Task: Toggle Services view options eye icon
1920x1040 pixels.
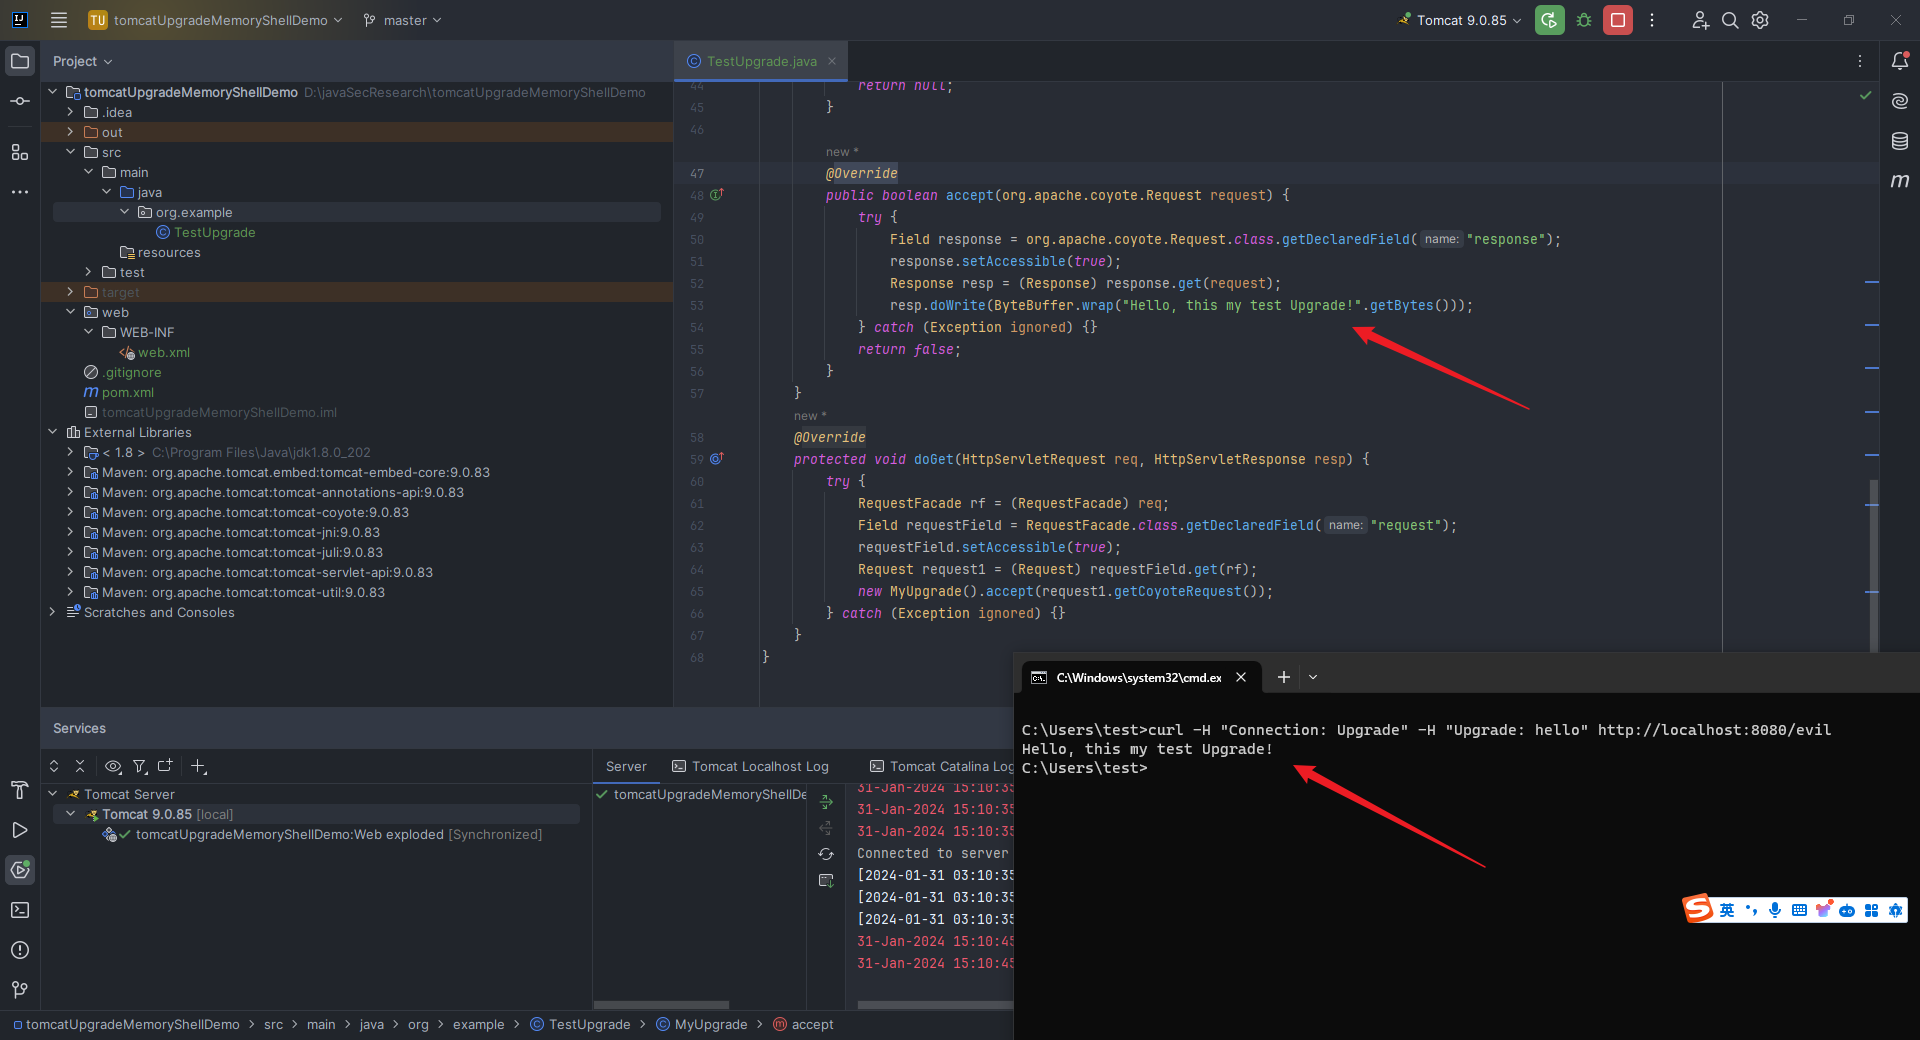Action: 113,766
